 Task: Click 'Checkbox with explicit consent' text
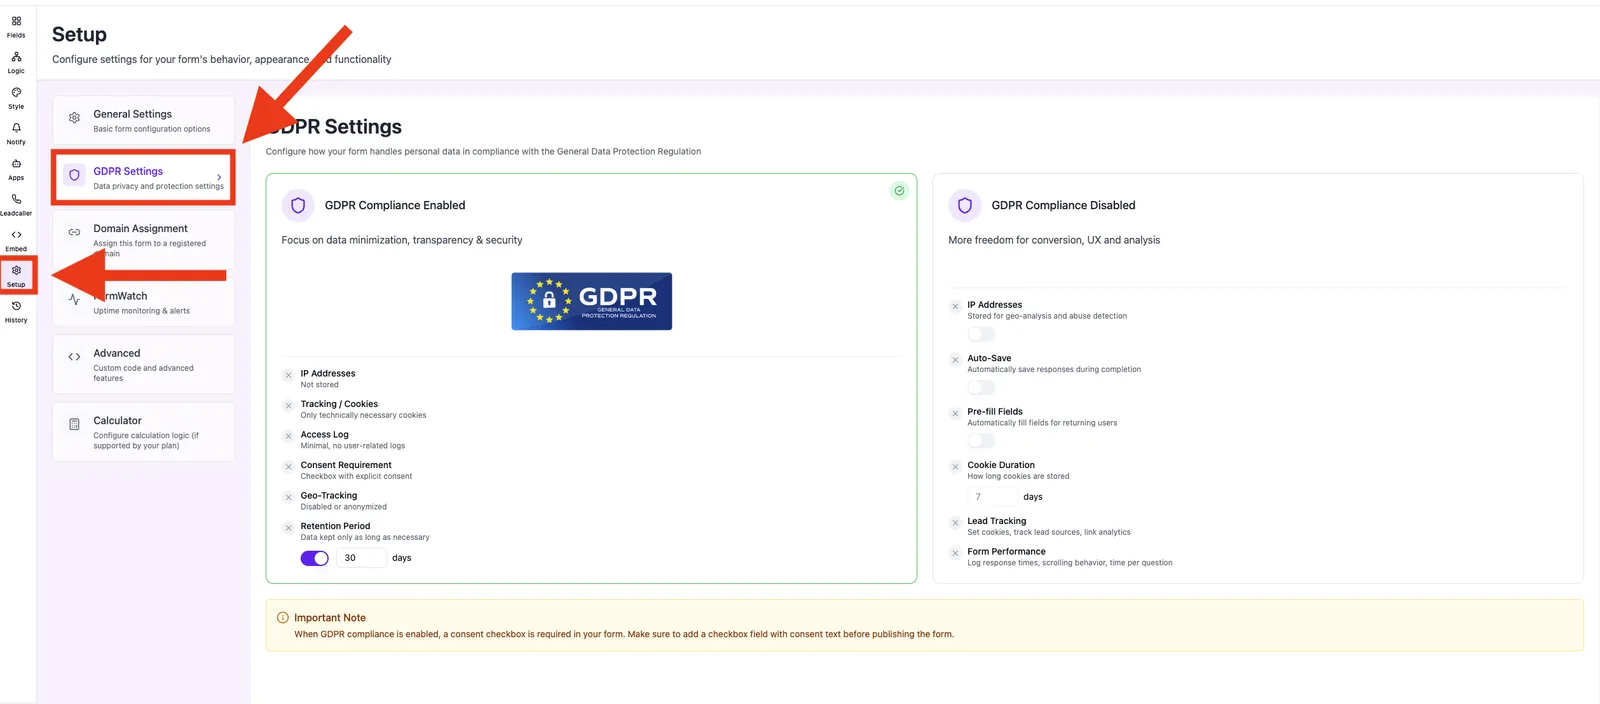tap(356, 476)
